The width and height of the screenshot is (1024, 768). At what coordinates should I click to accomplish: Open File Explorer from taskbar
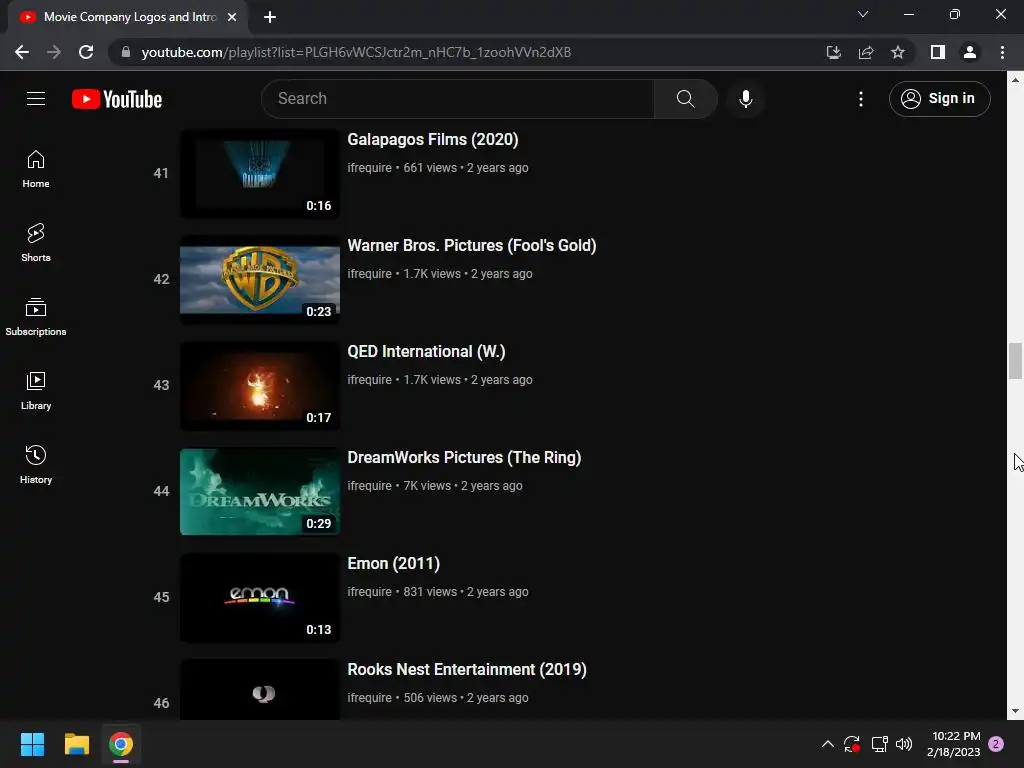76,744
